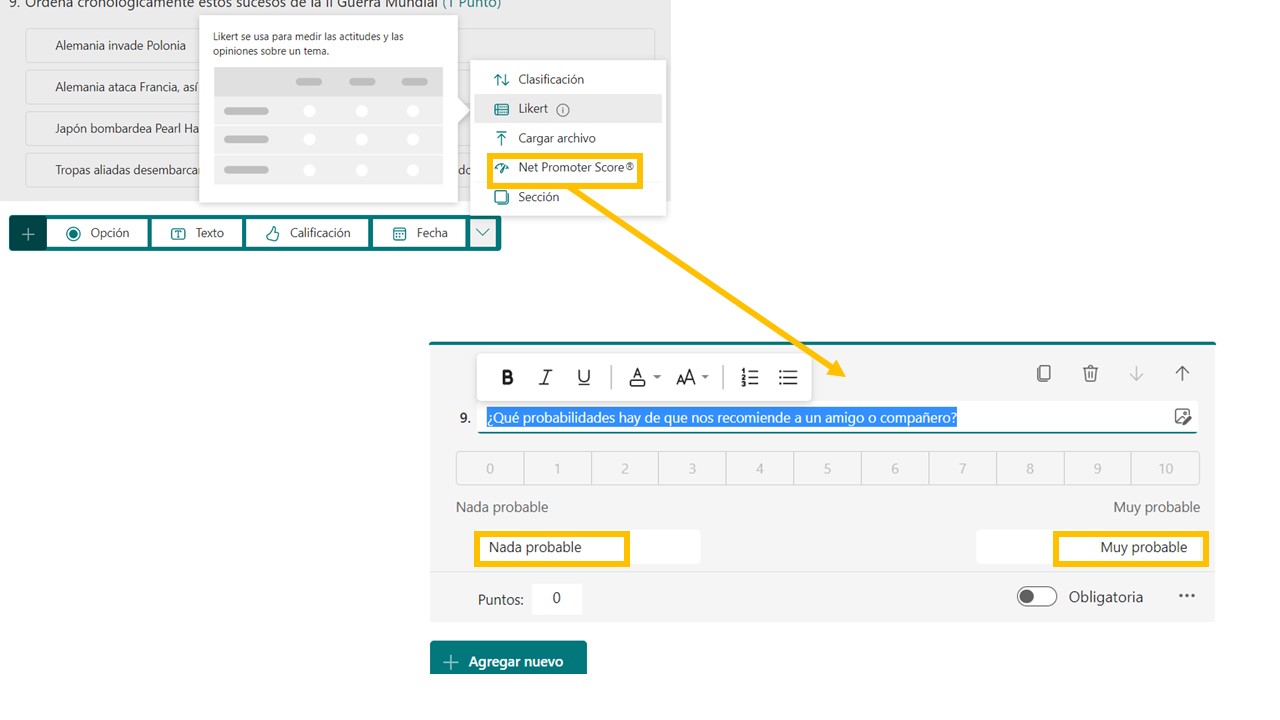
Task: Insert a bulleted list
Action: point(788,377)
